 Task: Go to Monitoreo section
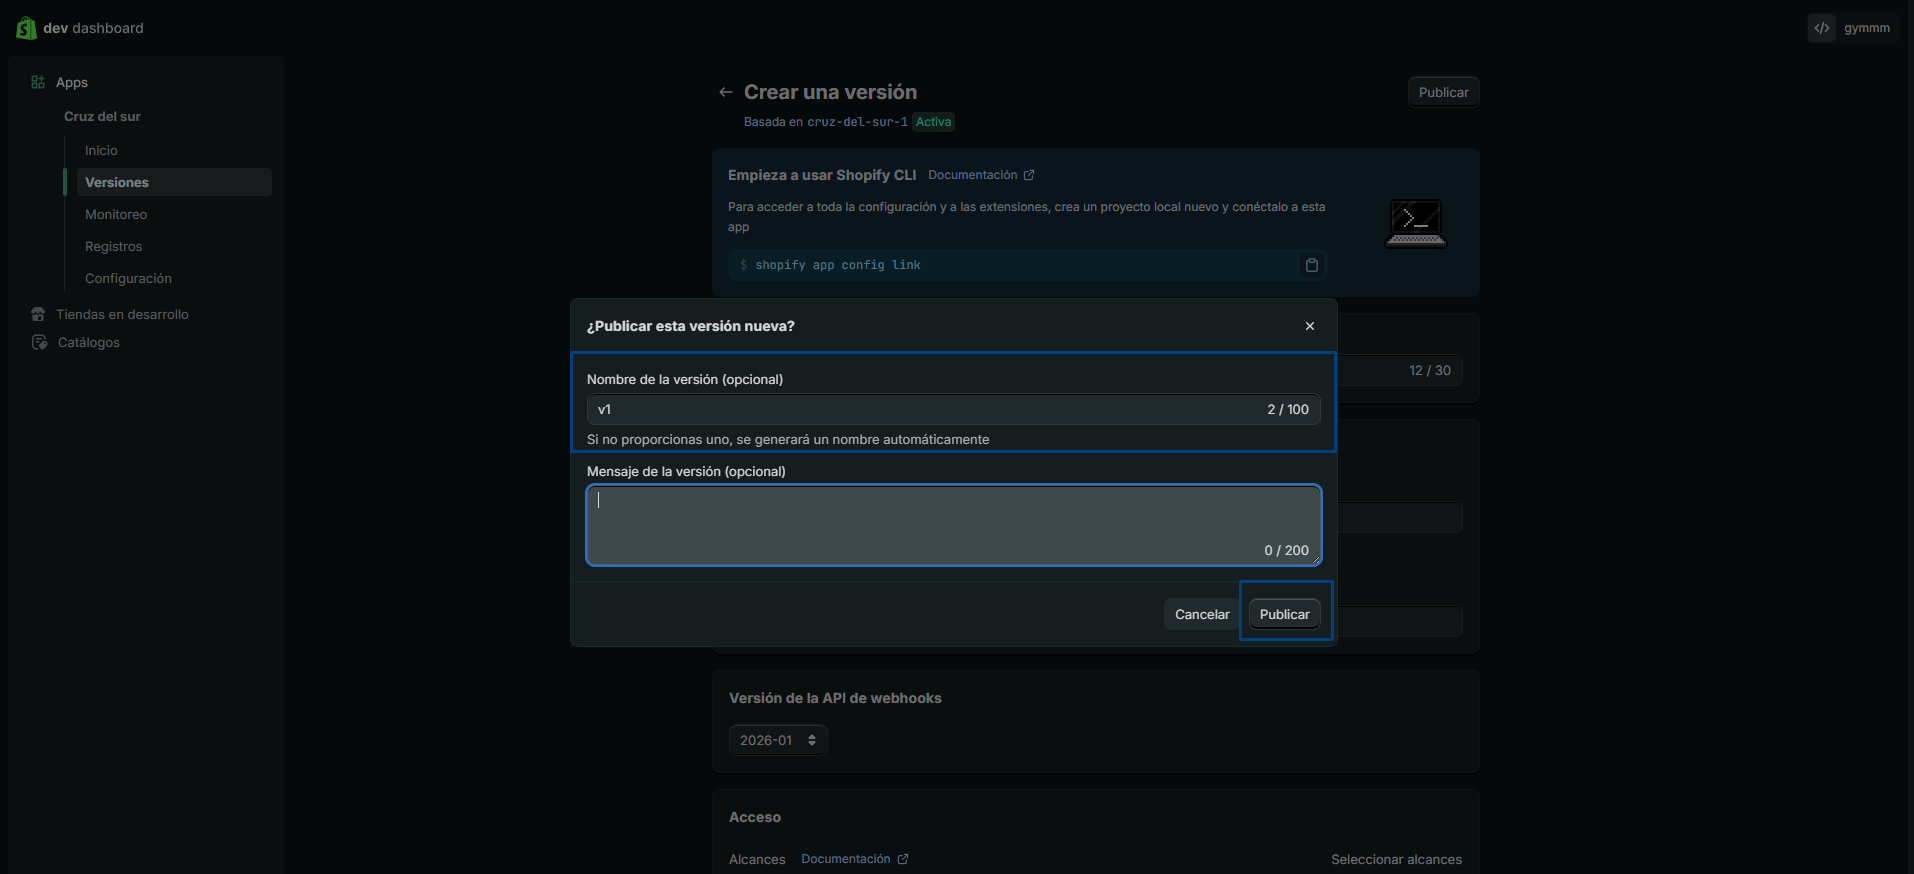(116, 214)
